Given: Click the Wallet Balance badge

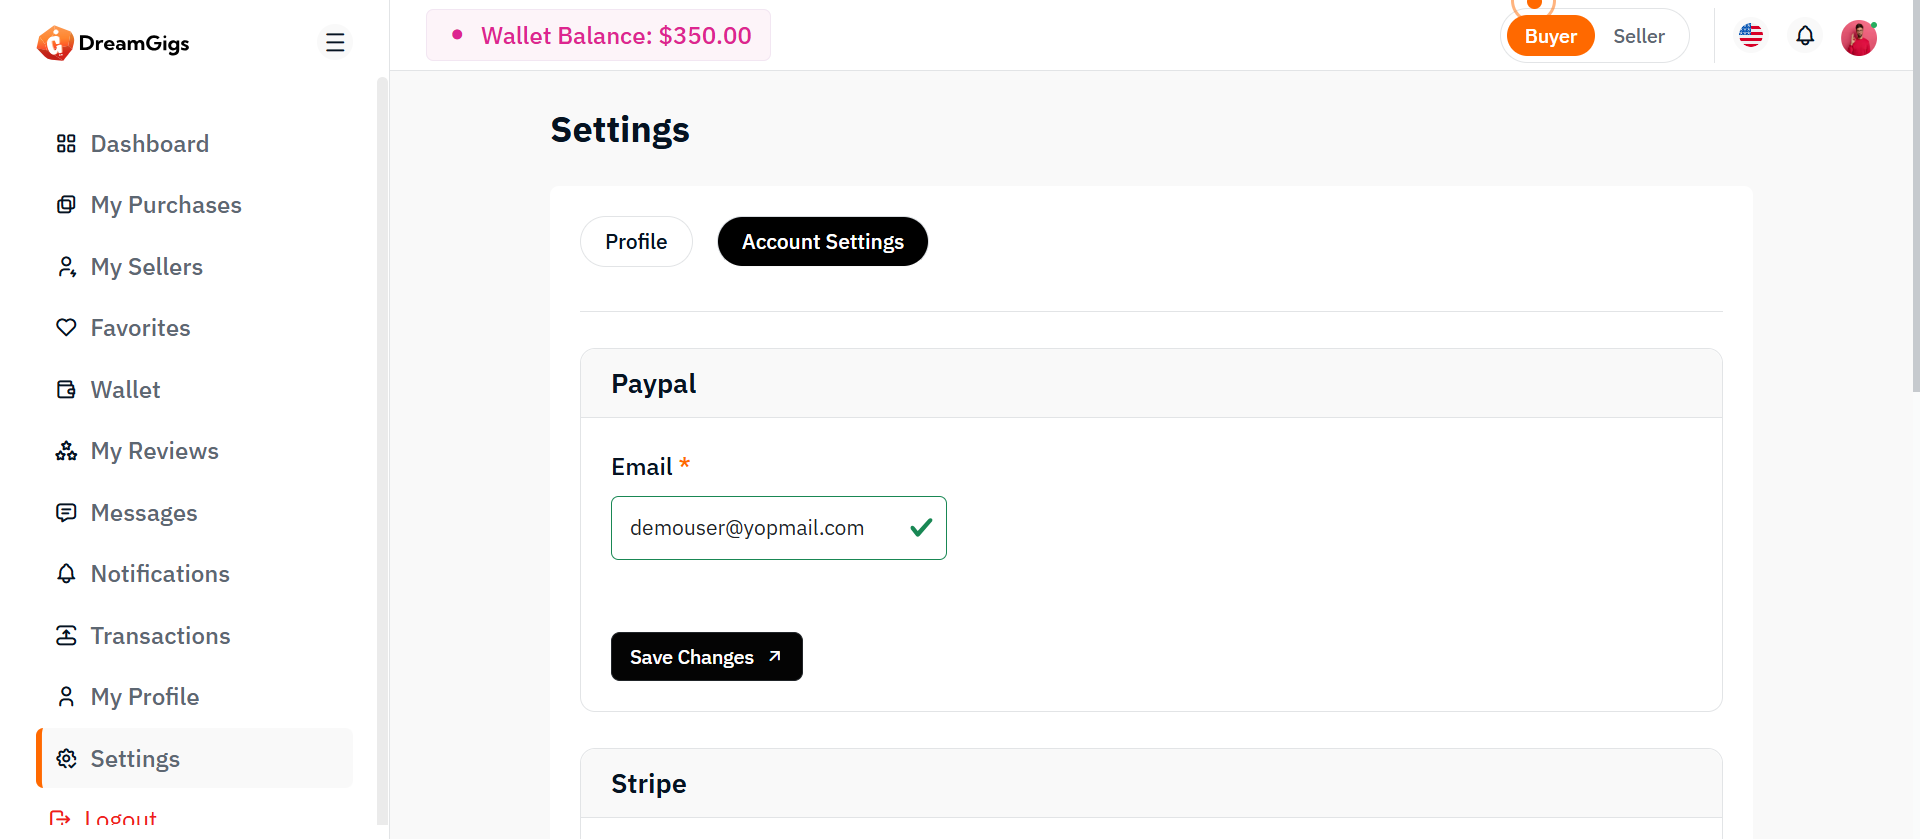Looking at the screenshot, I should point(598,36).
